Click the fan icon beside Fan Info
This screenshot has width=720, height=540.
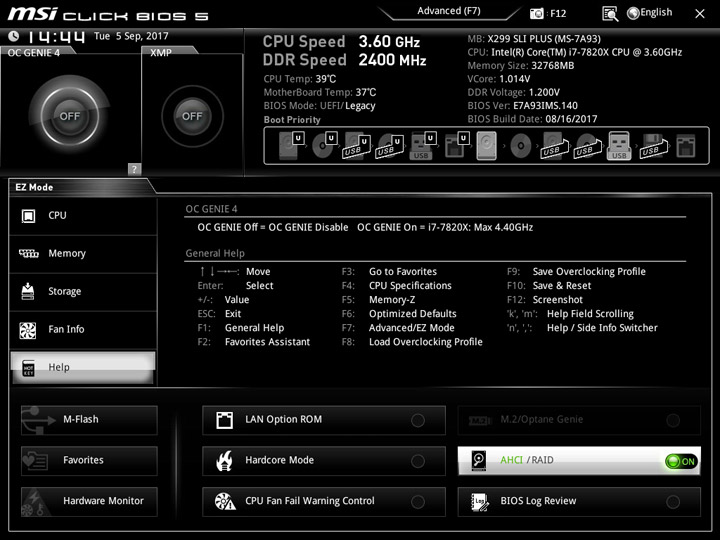[x=28, y=330]
